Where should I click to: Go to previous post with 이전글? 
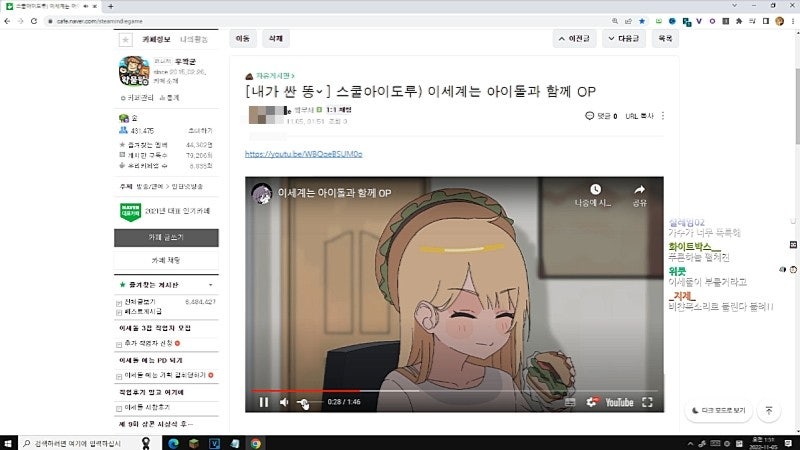[574, 38]
